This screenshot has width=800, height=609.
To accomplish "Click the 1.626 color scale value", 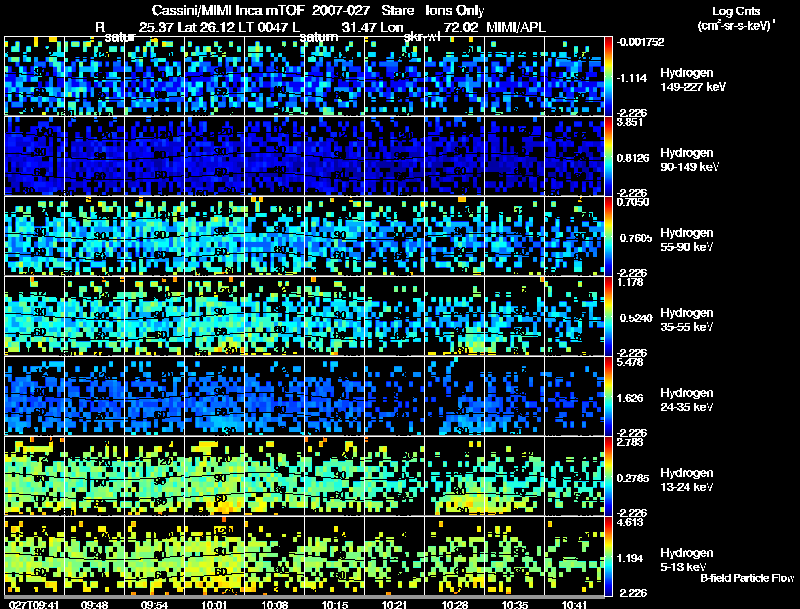I will (630, 398).
